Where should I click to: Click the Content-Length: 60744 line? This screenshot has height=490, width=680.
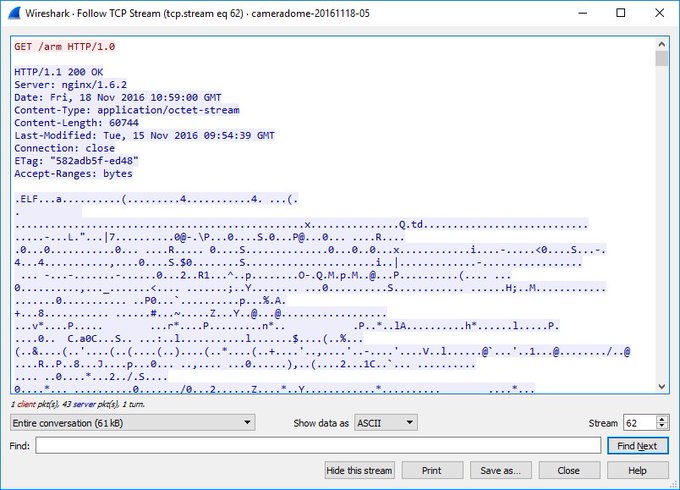coord(77,123)
